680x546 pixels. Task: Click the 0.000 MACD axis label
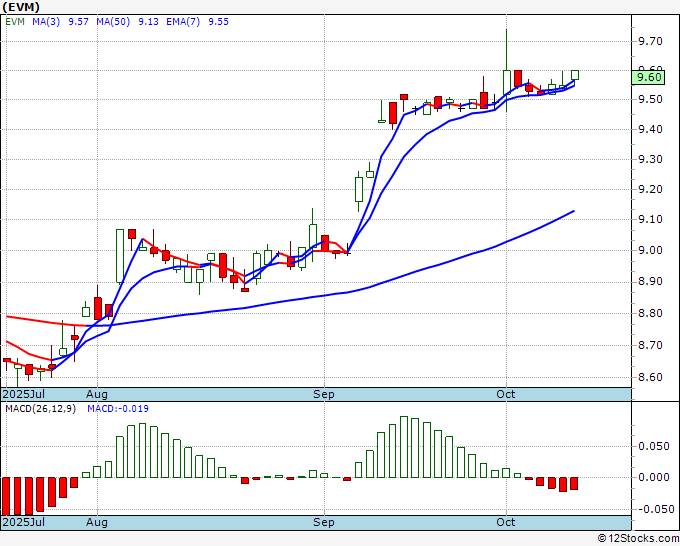coord(654,477)
